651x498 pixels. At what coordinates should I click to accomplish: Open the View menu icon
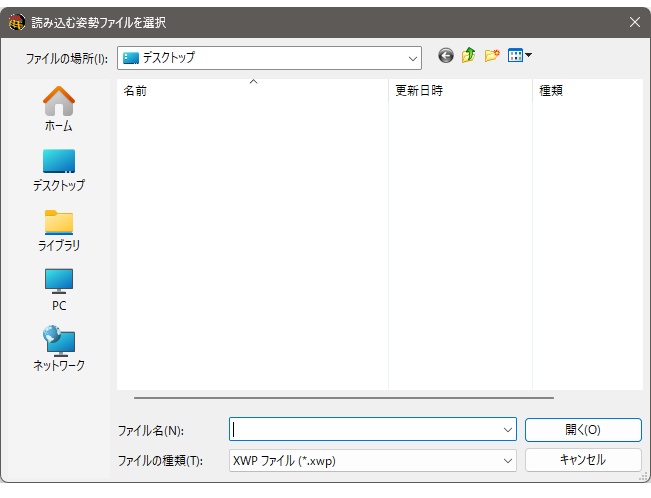[x=515, y=57]
